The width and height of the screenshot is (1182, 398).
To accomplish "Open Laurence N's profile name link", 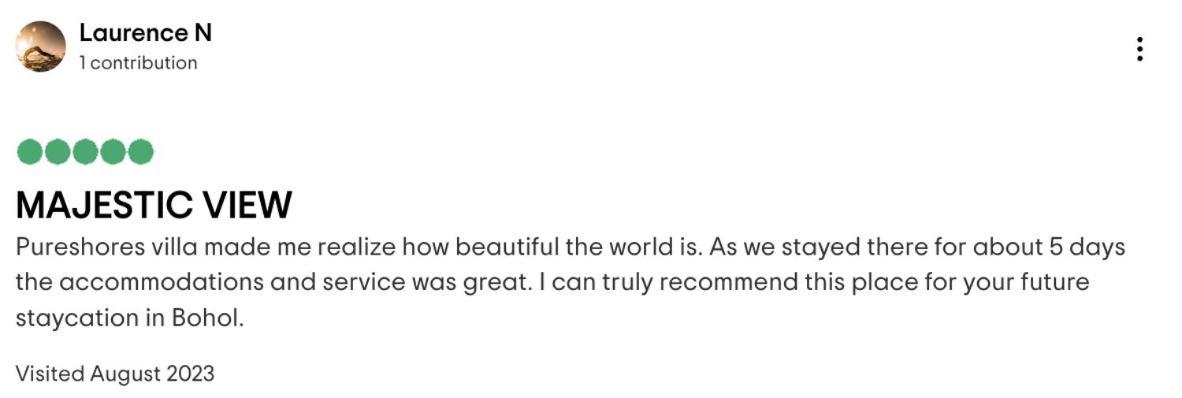I will point(145,33).
